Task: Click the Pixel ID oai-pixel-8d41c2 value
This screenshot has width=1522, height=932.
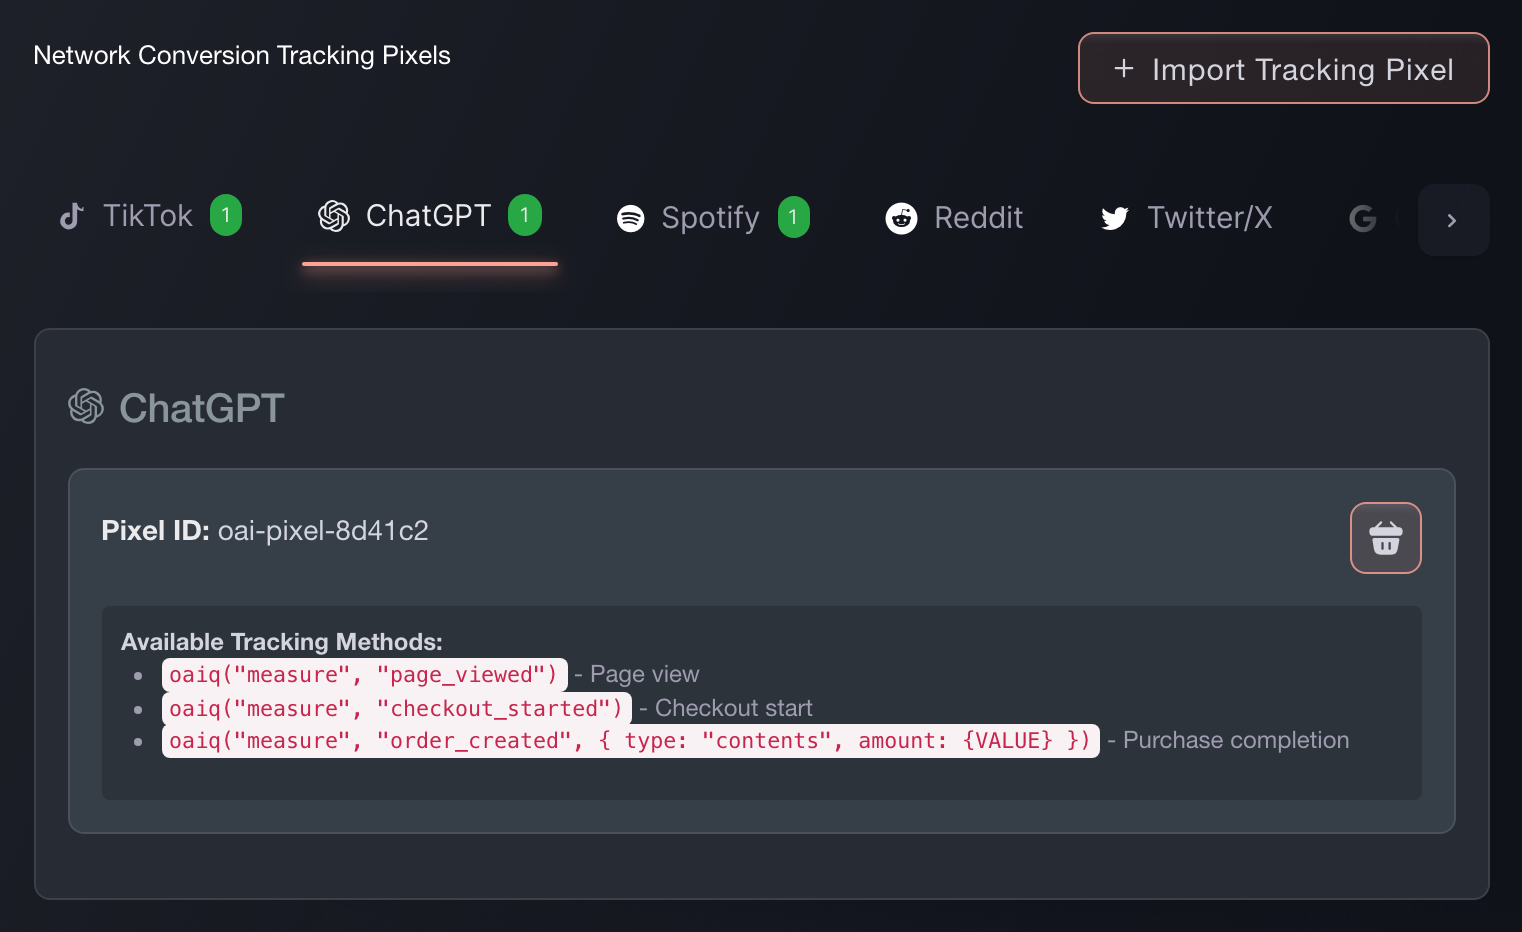Action: coord(323,531)
